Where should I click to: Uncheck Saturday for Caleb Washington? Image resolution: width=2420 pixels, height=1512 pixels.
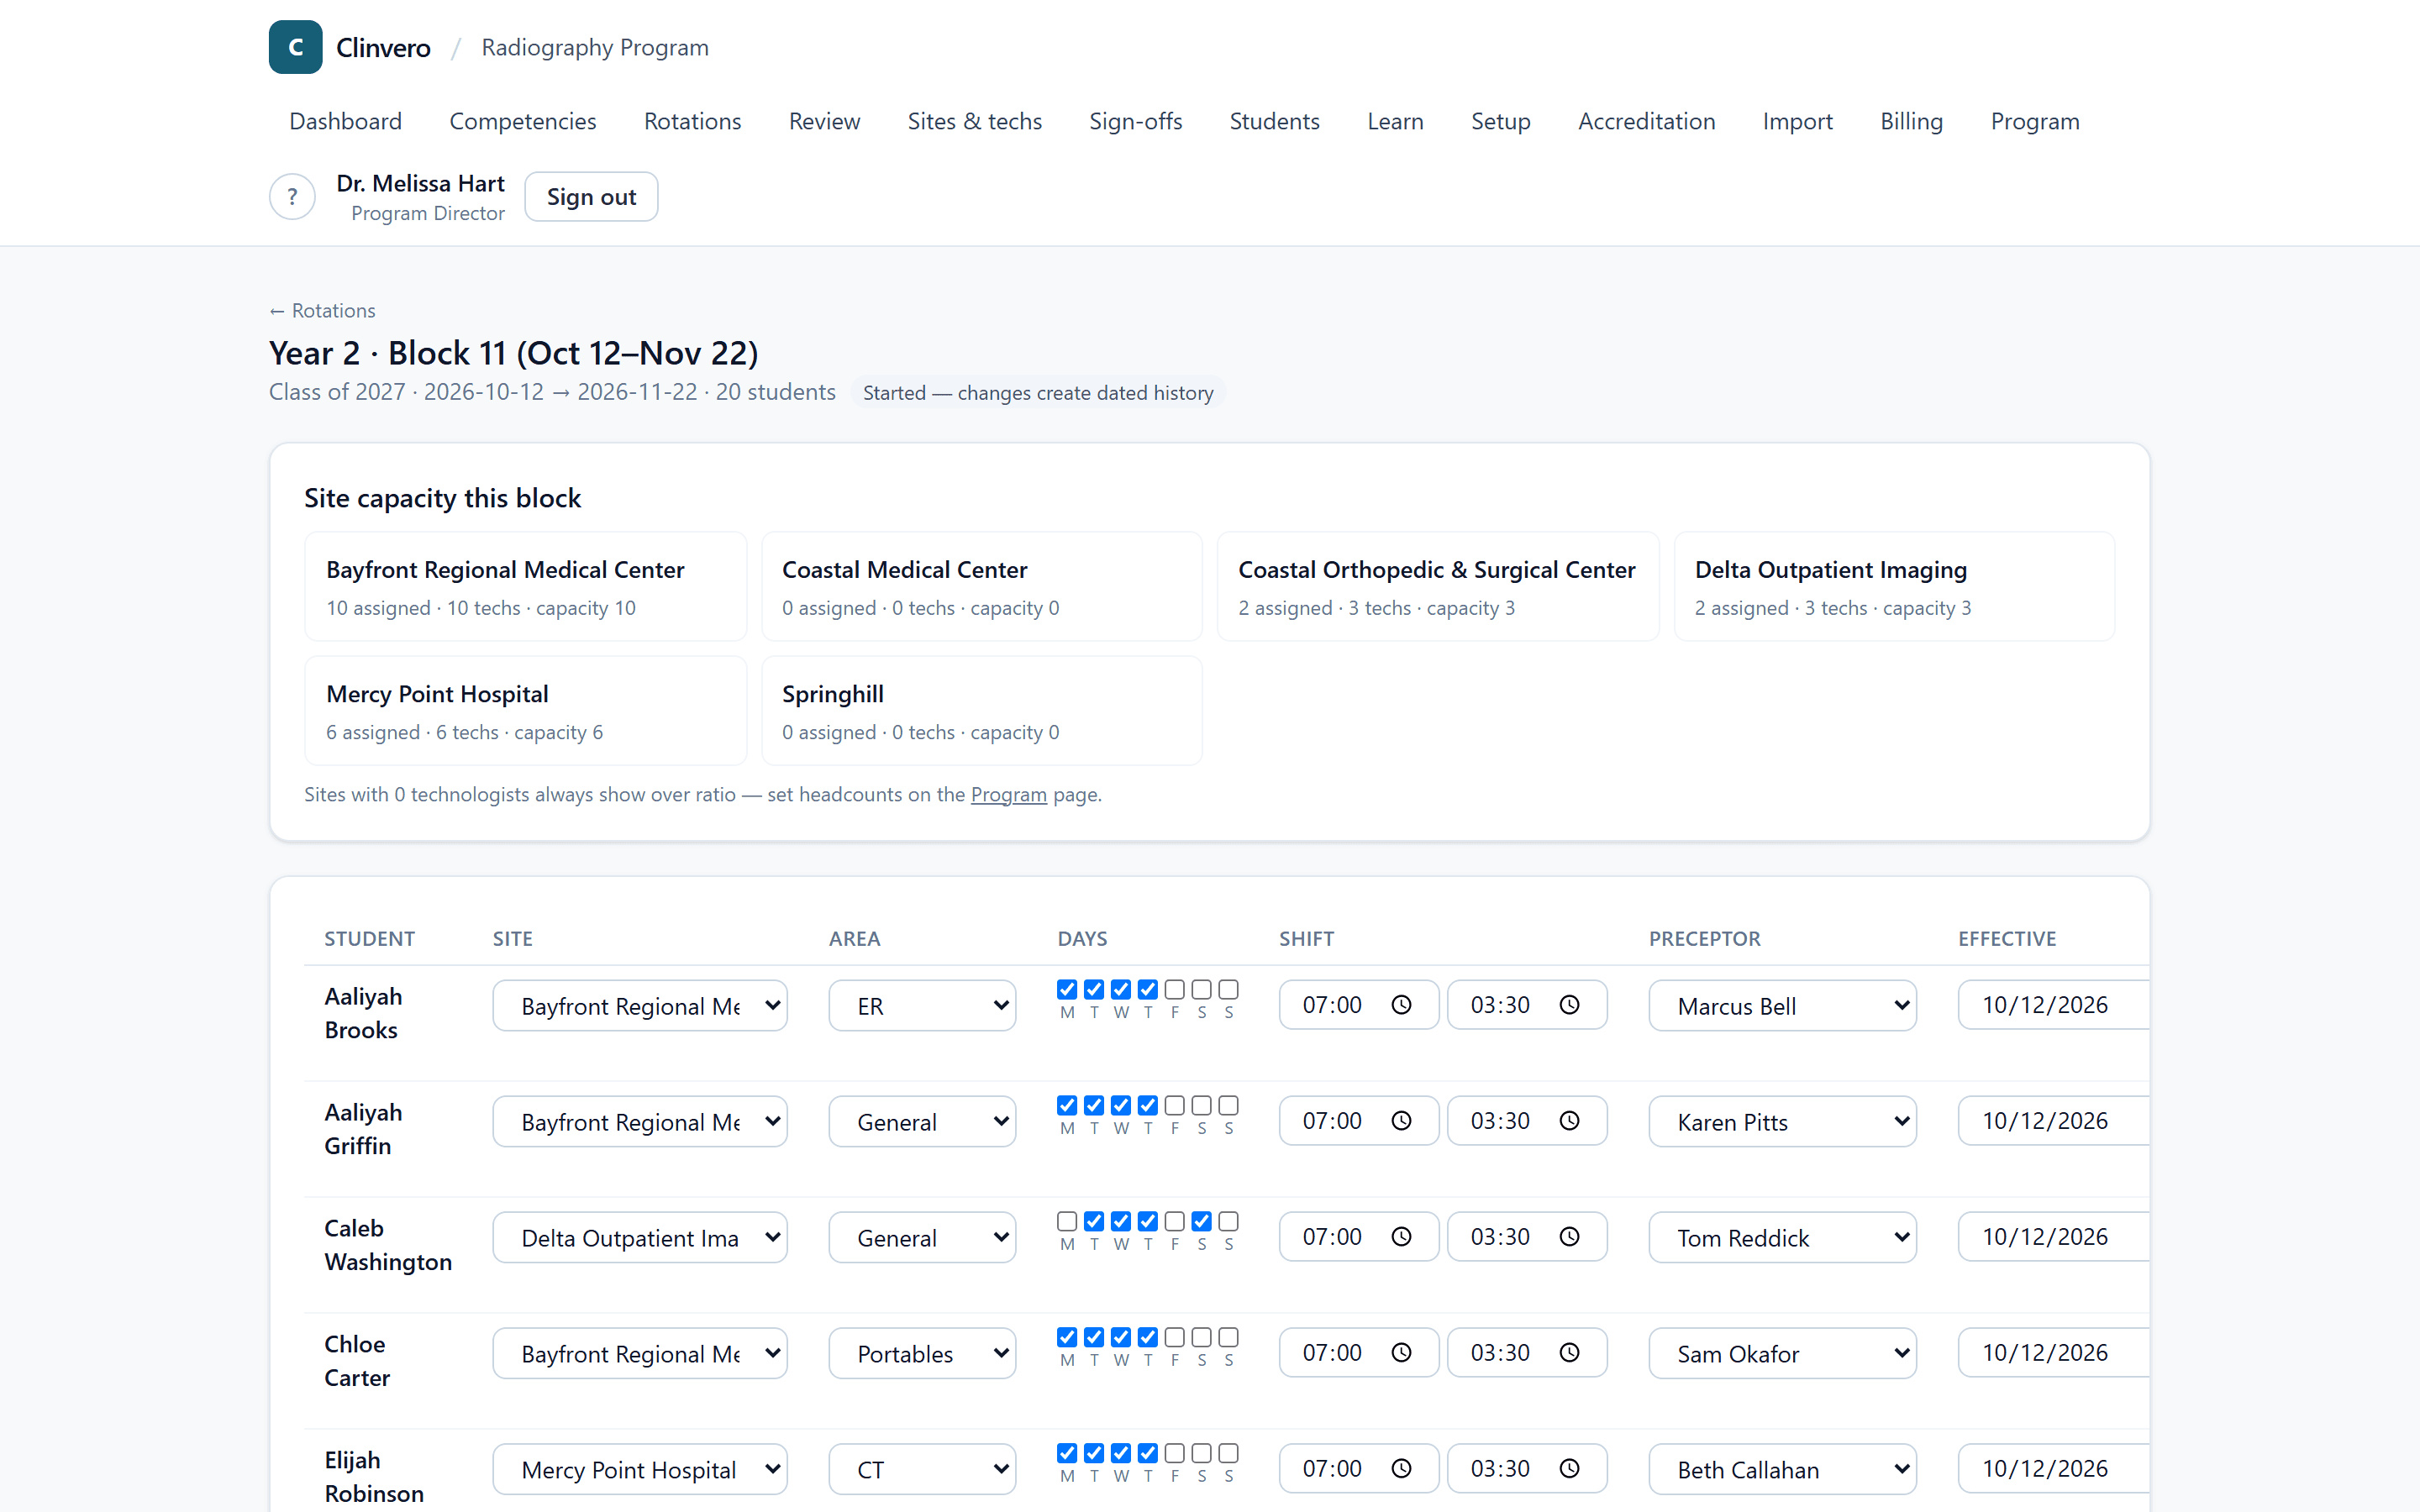tap(1202, 1221)
